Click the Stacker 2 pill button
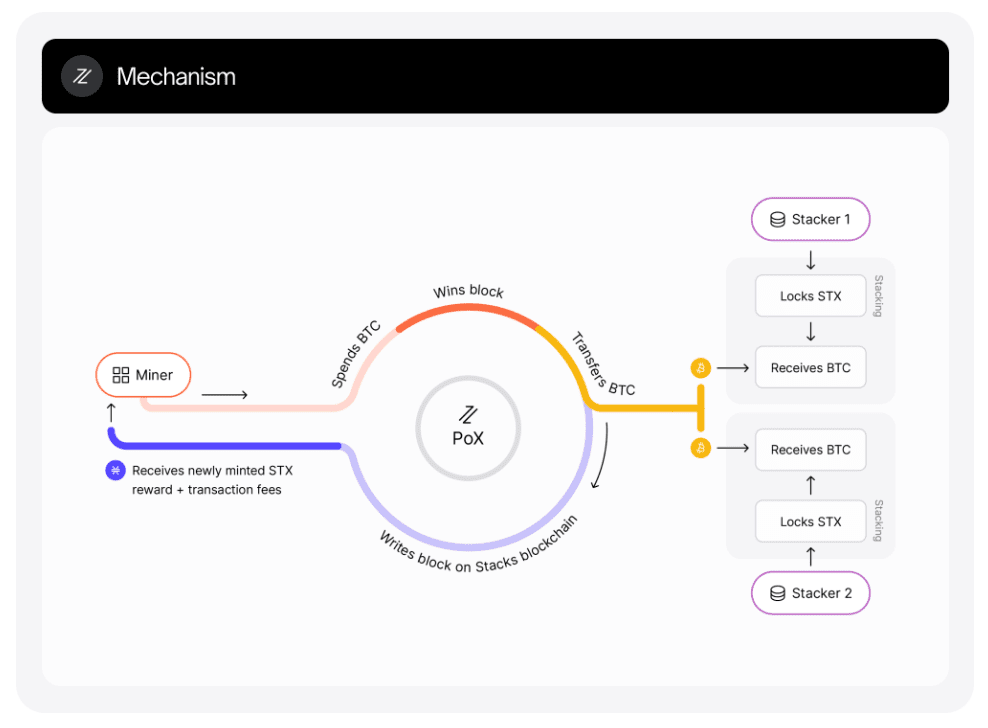The height and width of the screenshot is (728, 988). [x=810, y=593]
